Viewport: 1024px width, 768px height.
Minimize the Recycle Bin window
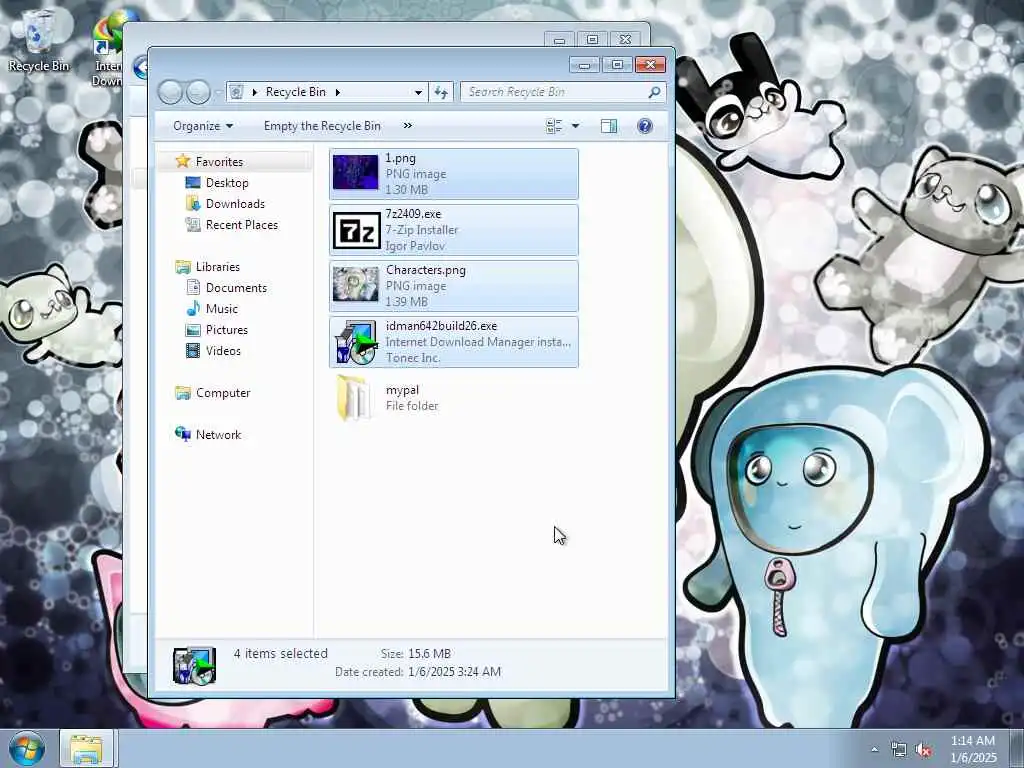tap(584, 65)
